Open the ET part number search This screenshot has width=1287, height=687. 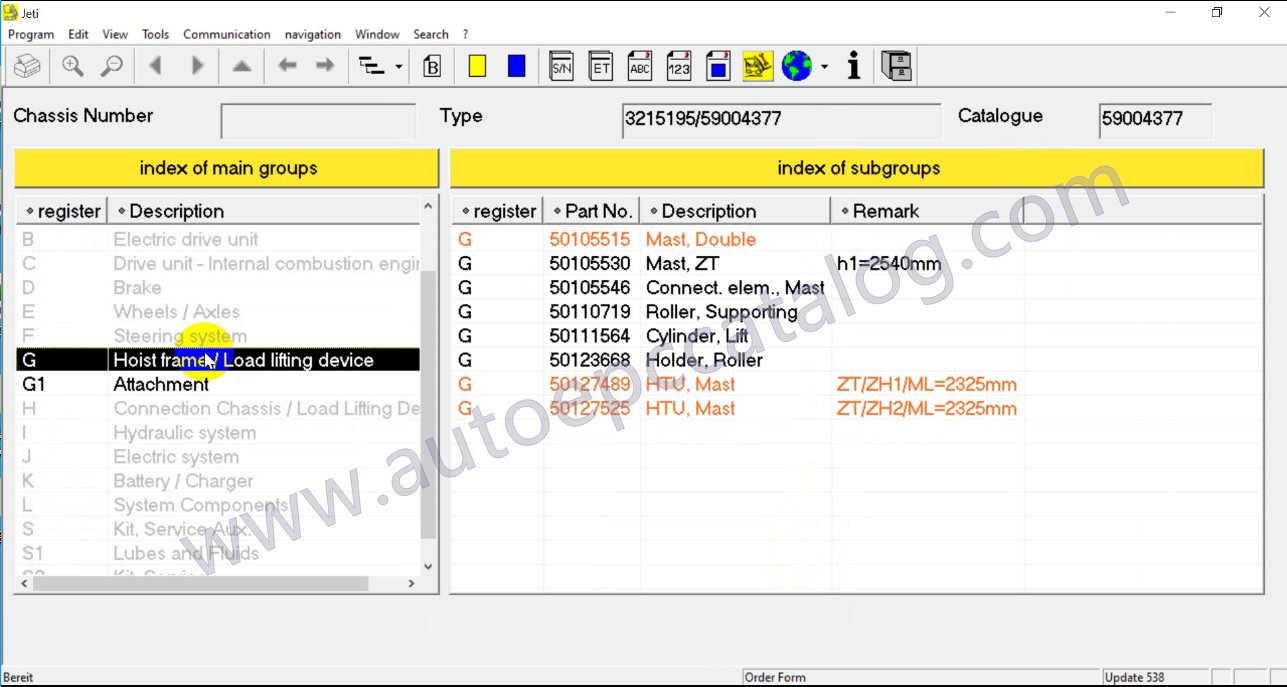tap(600, 66)
